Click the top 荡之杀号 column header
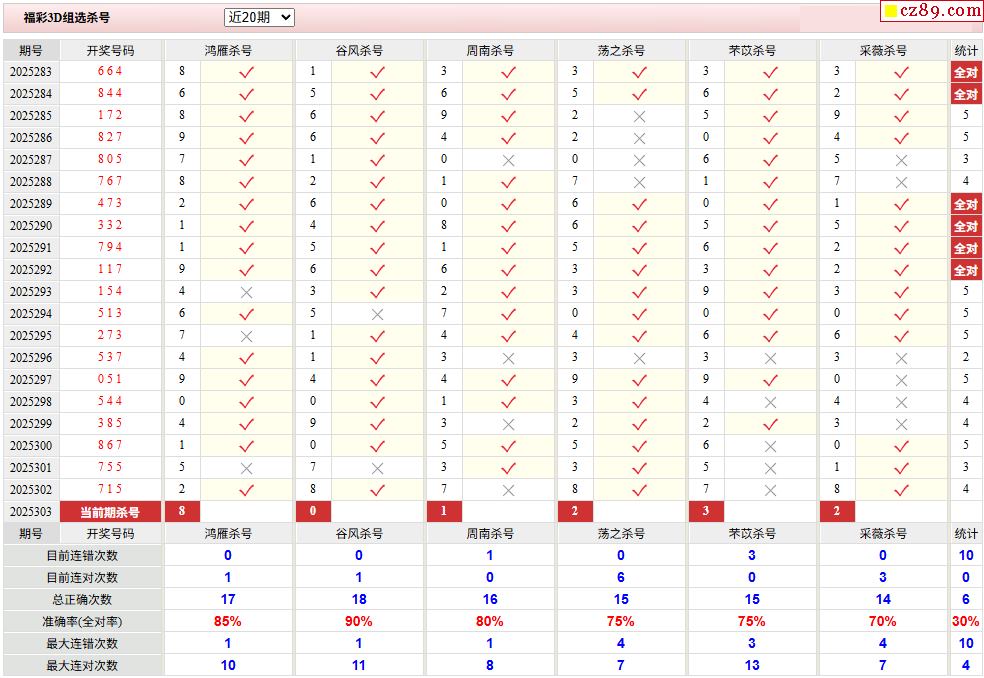Viewport: 984px width, 678px height. click(621, 51)
